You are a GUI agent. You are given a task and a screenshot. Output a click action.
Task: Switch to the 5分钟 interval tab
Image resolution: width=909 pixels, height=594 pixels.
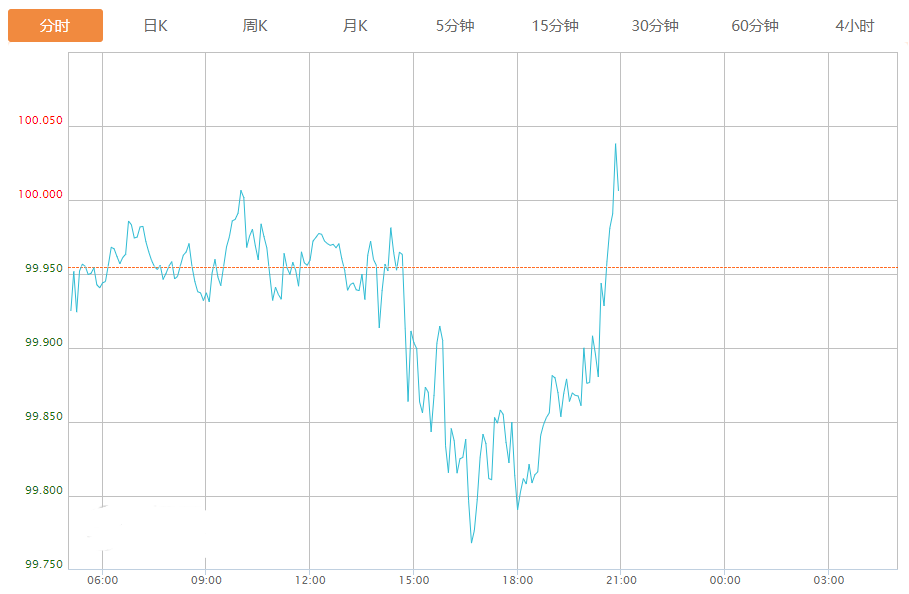(455, 26)
